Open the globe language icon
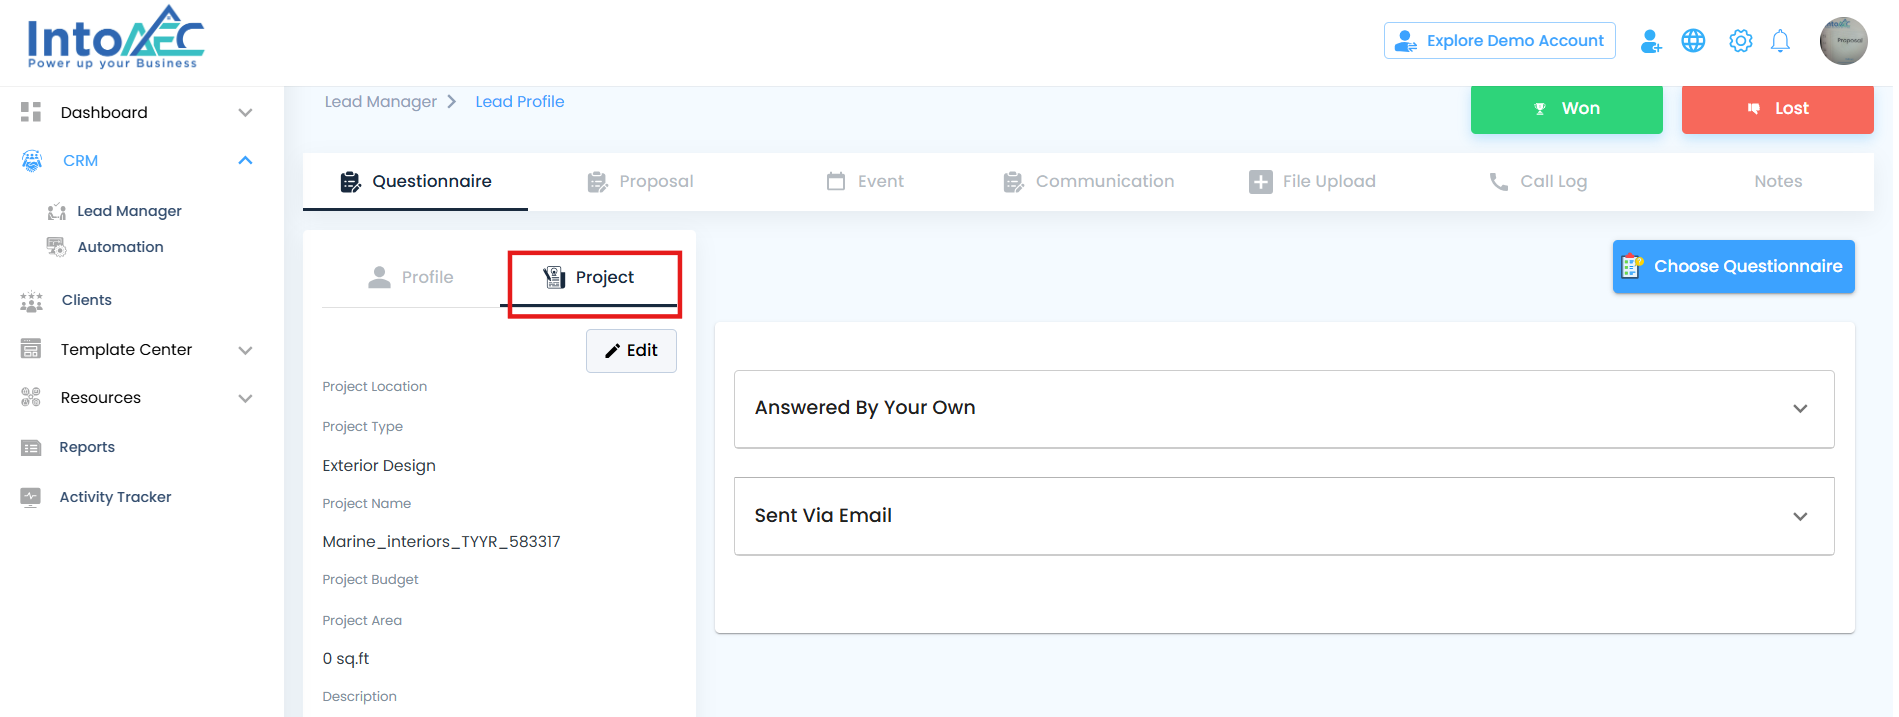 pyautogui.click(x=1693, y=41)
